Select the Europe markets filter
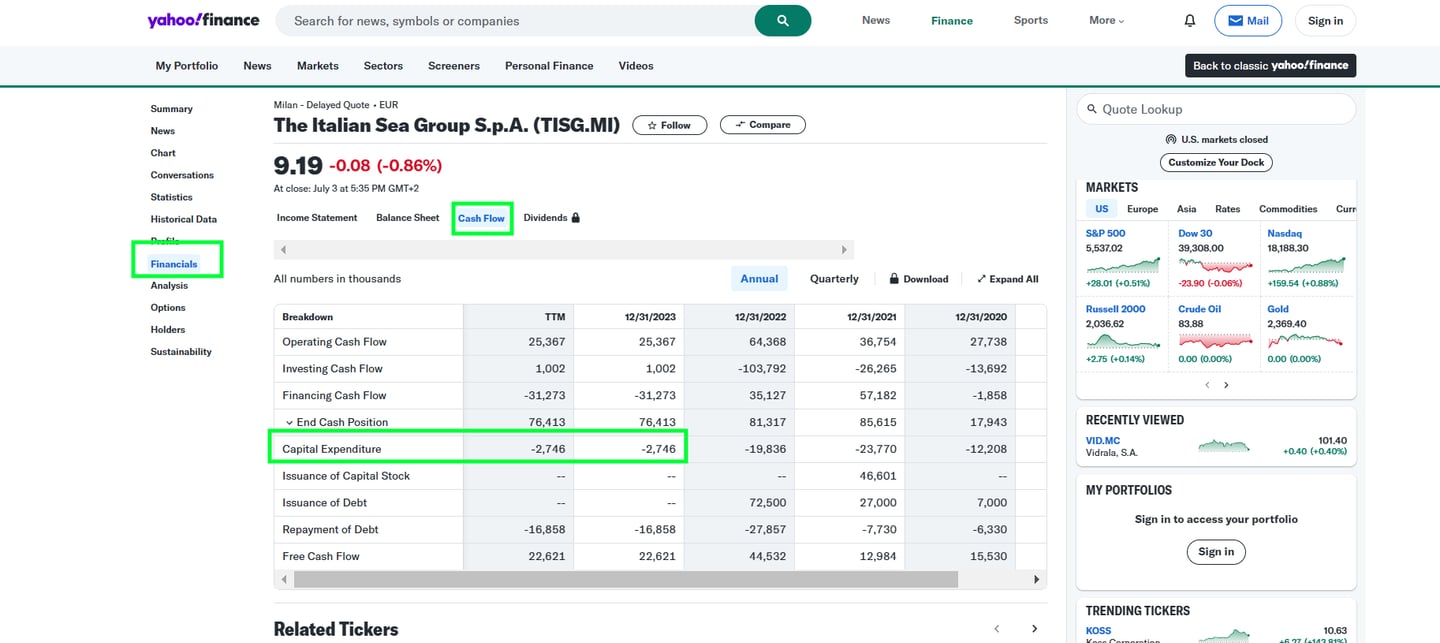 (1142, 209)
